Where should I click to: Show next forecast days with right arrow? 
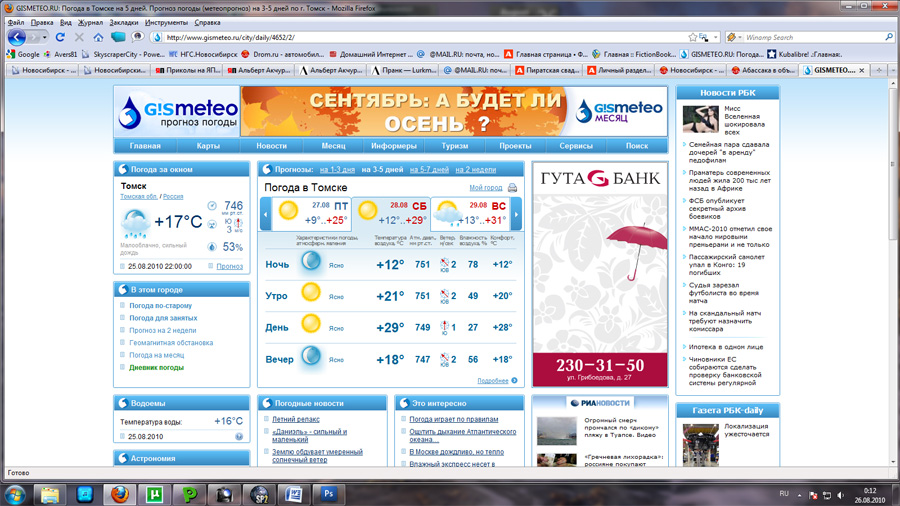pyautogui.click(x=516, y=214)
